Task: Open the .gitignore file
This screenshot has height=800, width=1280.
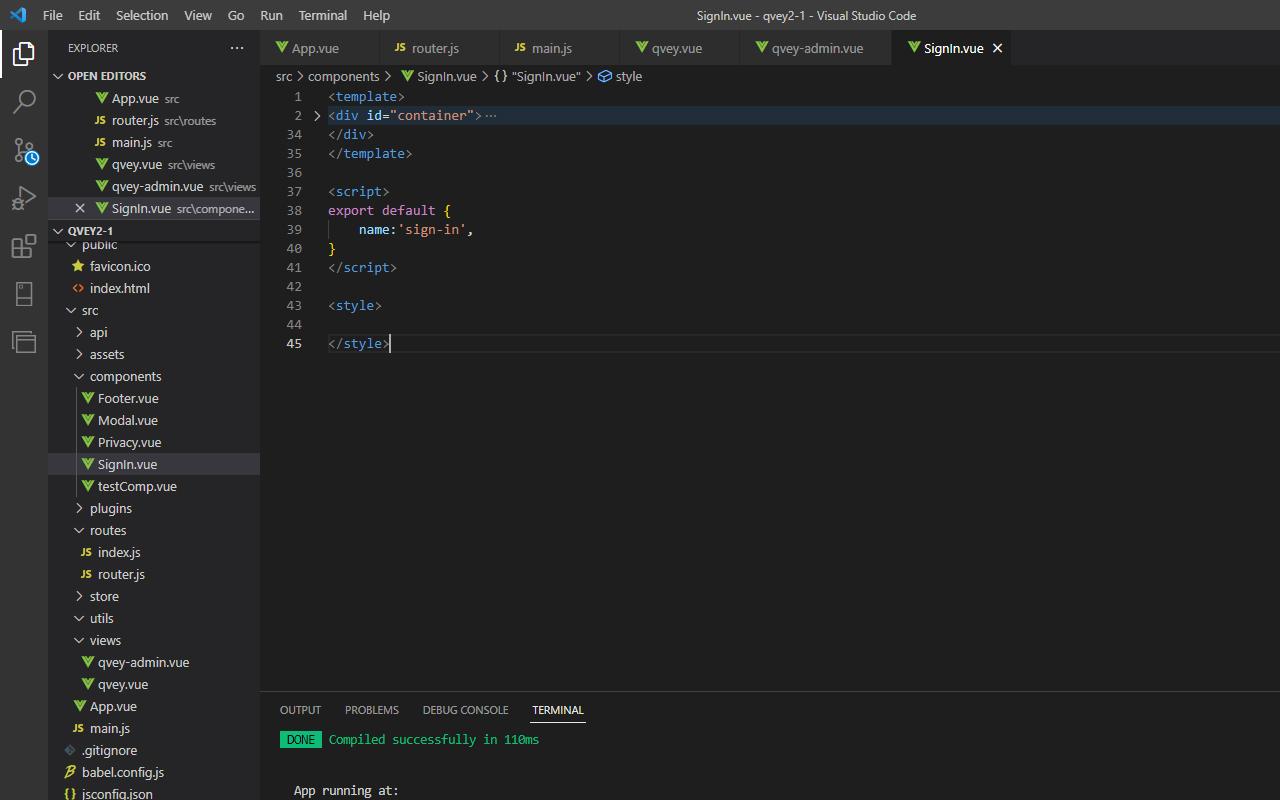Action: 154,750
